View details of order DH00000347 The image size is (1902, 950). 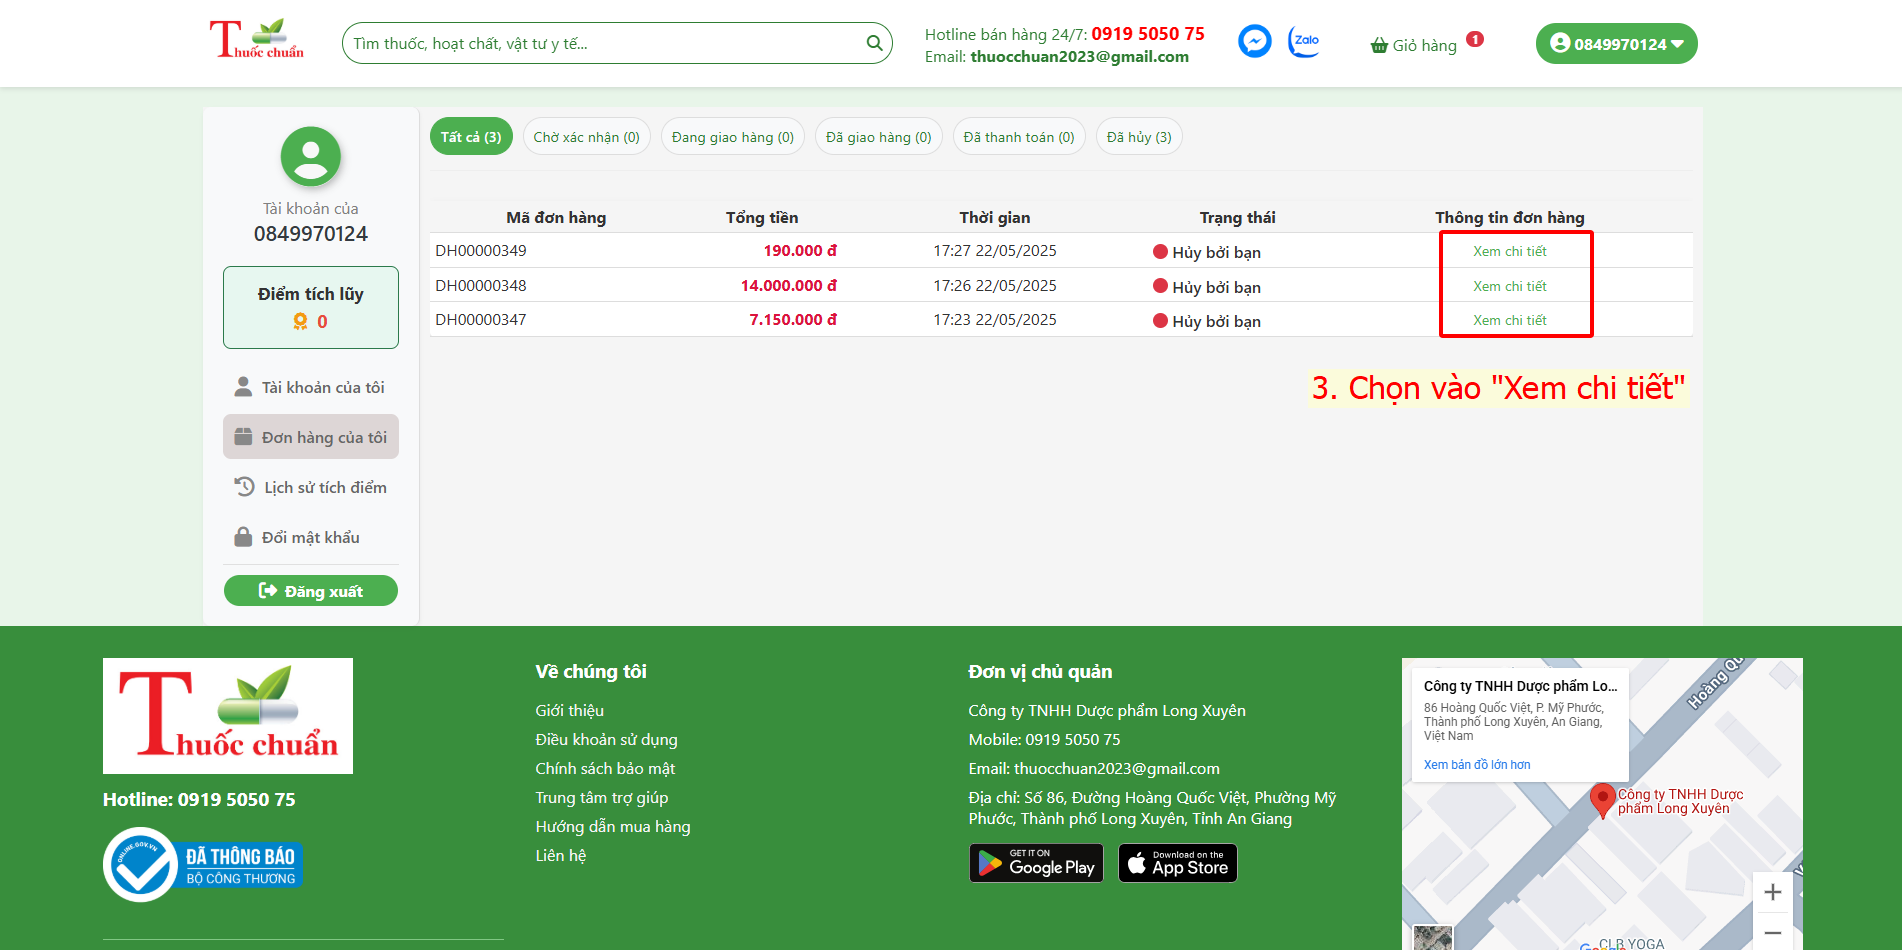click(x=1509, y=320)
